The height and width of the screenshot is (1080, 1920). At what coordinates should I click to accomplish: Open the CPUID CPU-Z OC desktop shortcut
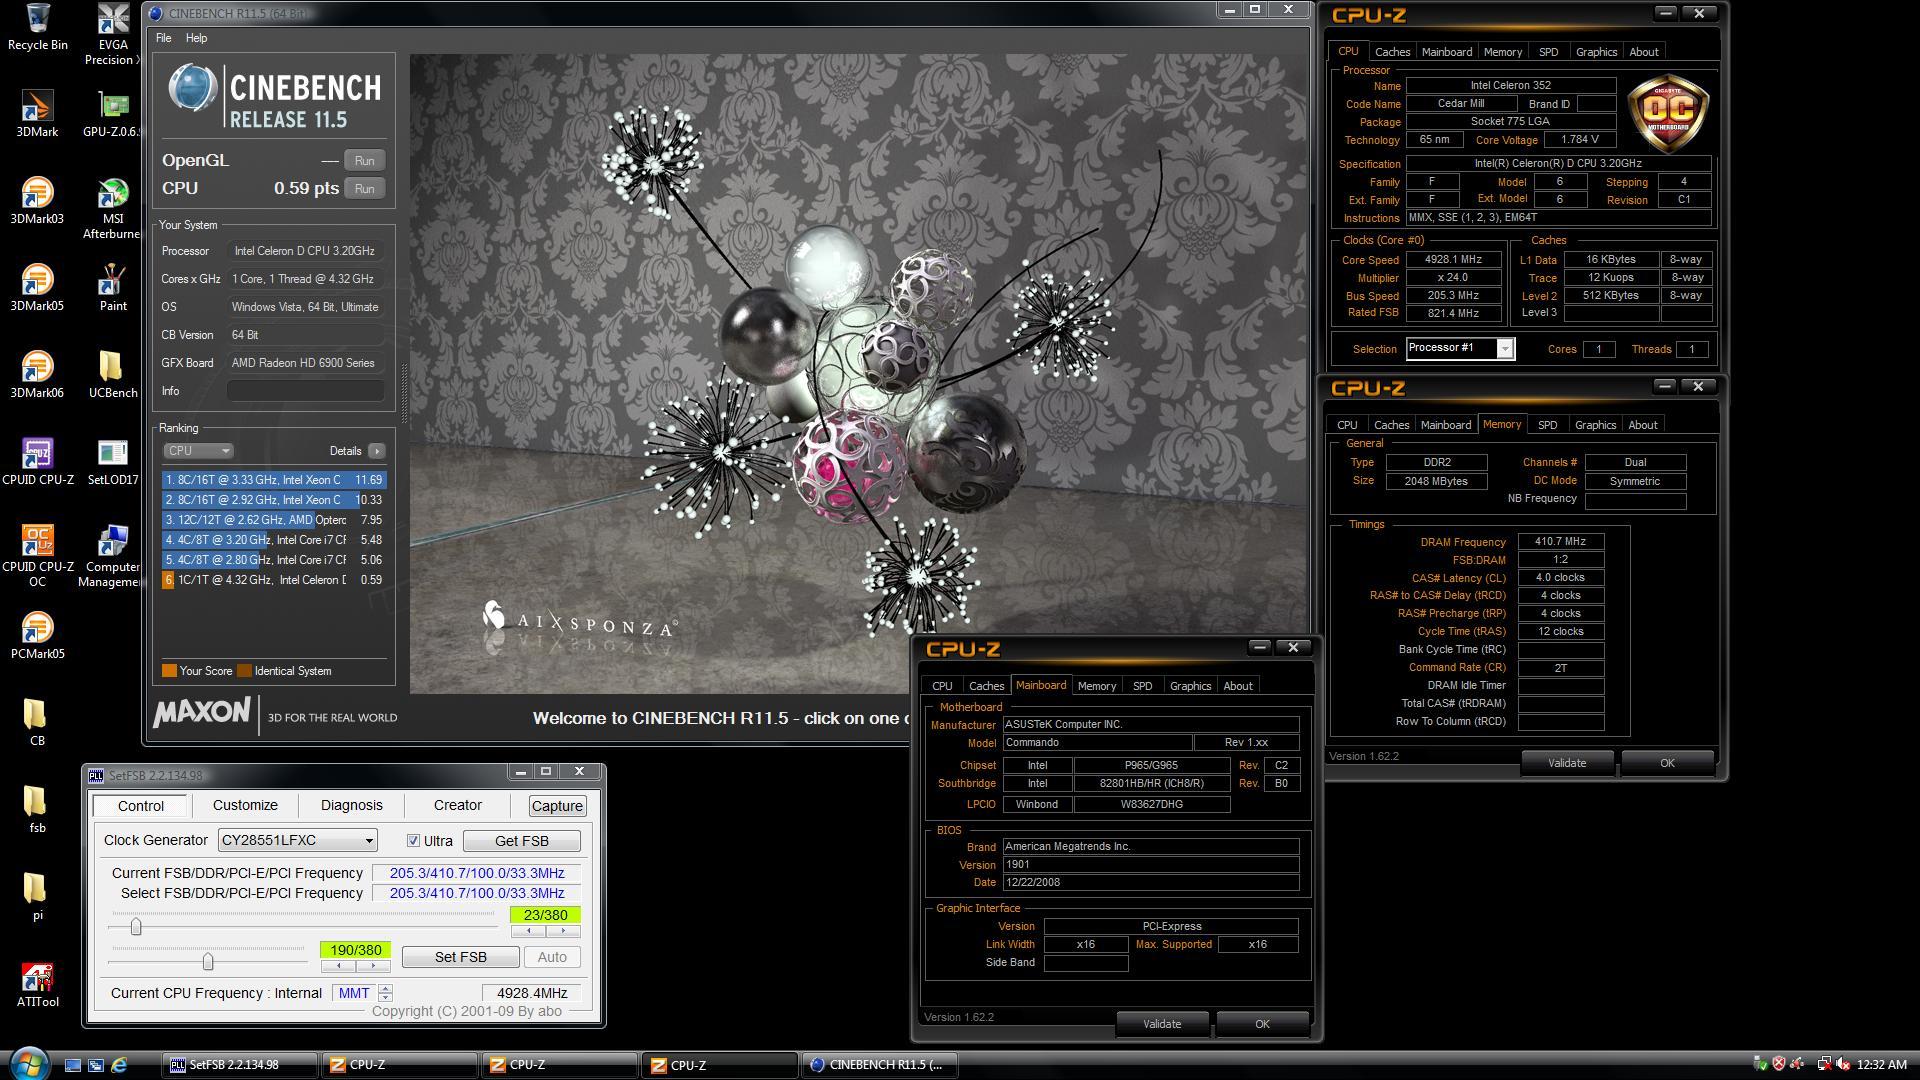click(37, 556)
